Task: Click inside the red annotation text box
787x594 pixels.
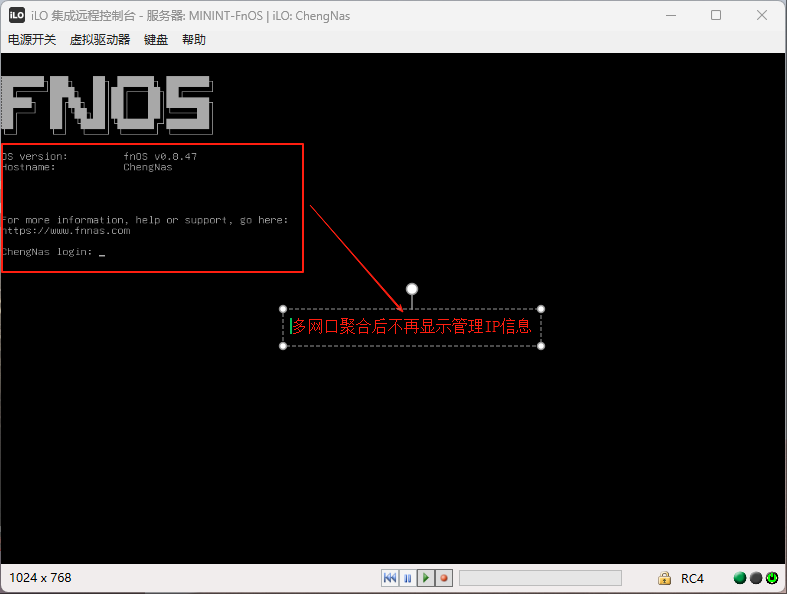Action: 412,327
